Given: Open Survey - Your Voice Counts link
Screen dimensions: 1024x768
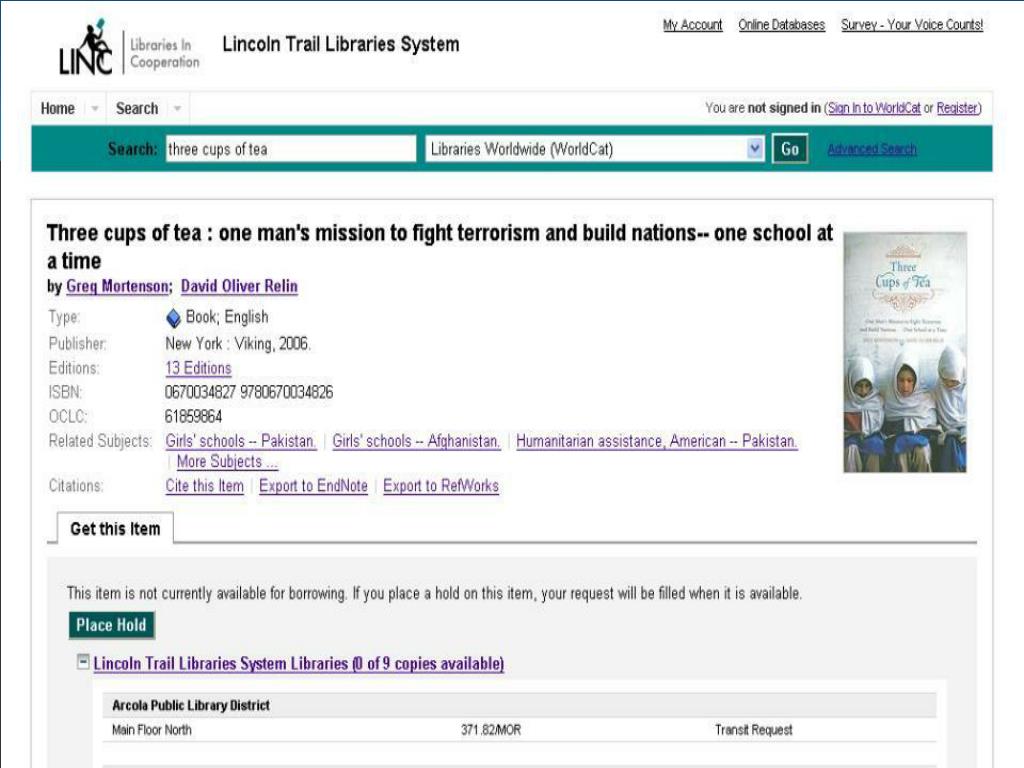Looking at the screenshot, I should (x=912, y=25).
